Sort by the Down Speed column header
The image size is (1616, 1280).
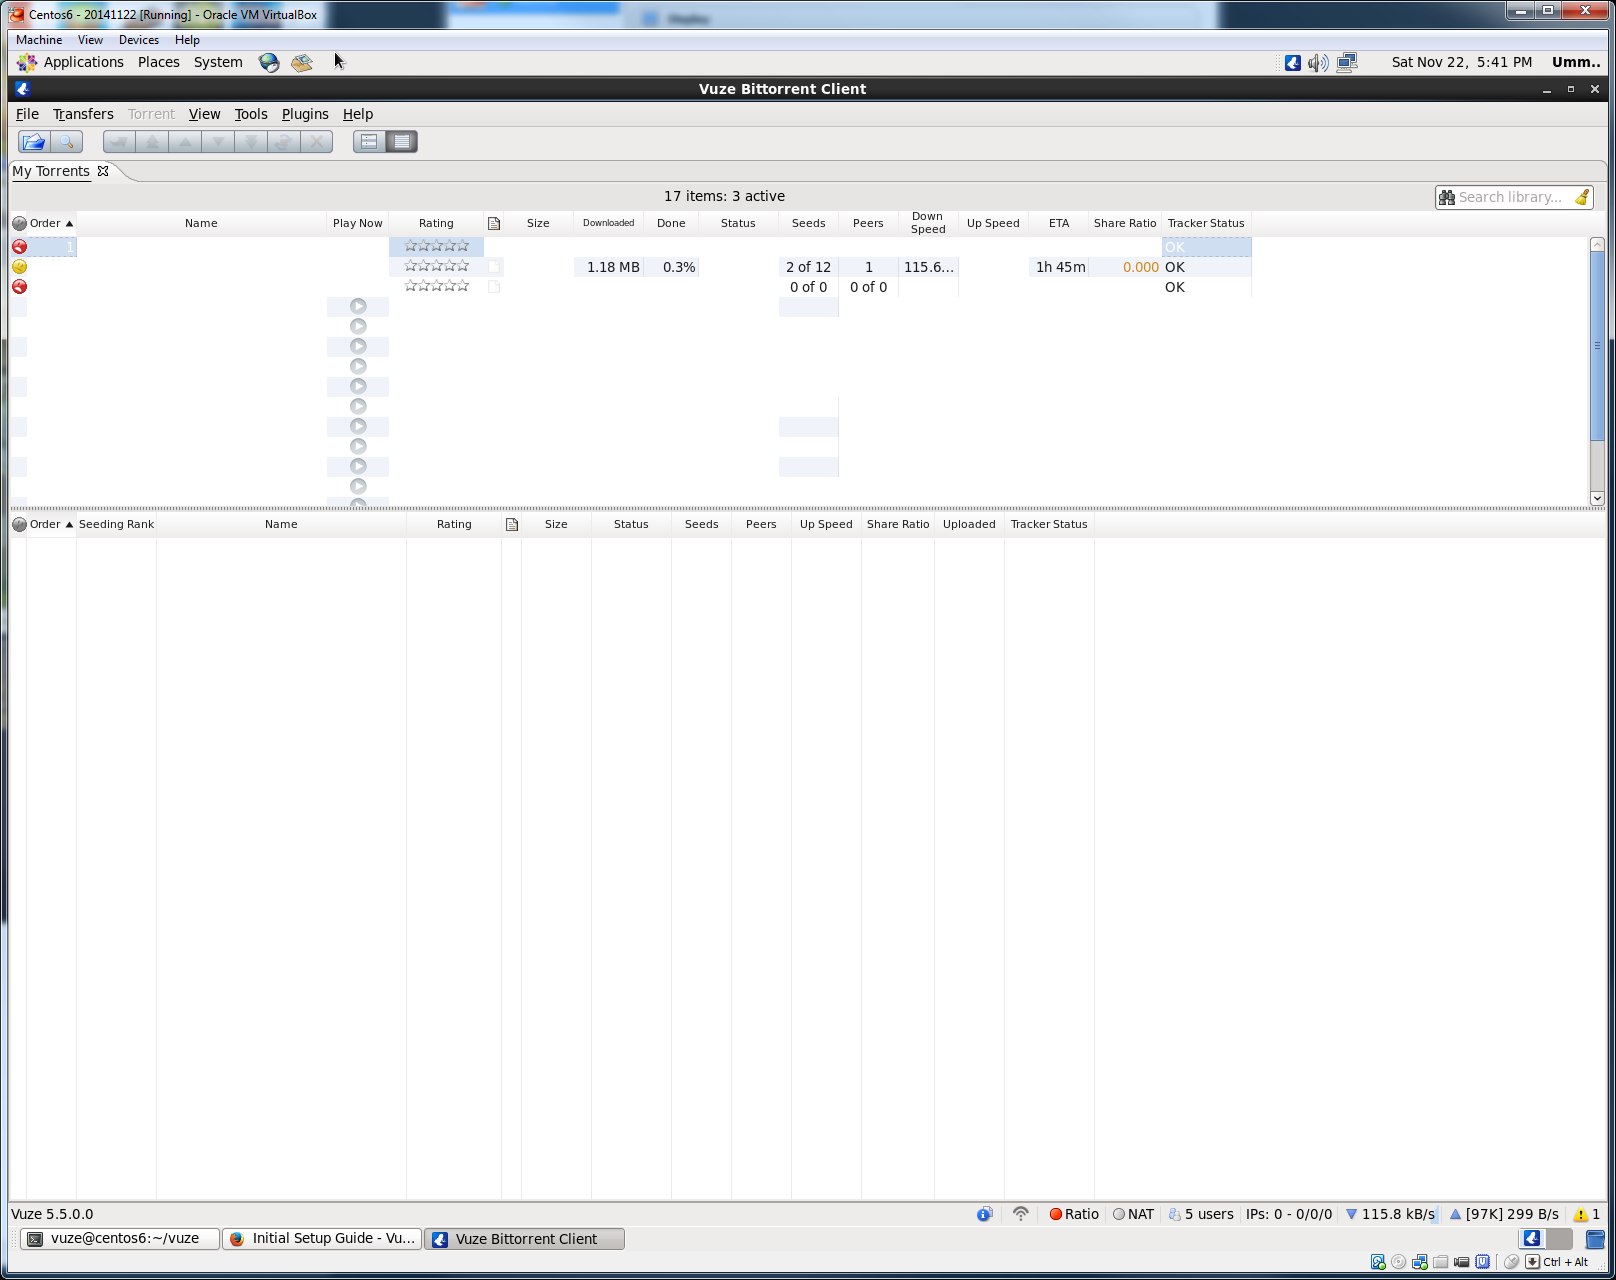click(927, 223)
